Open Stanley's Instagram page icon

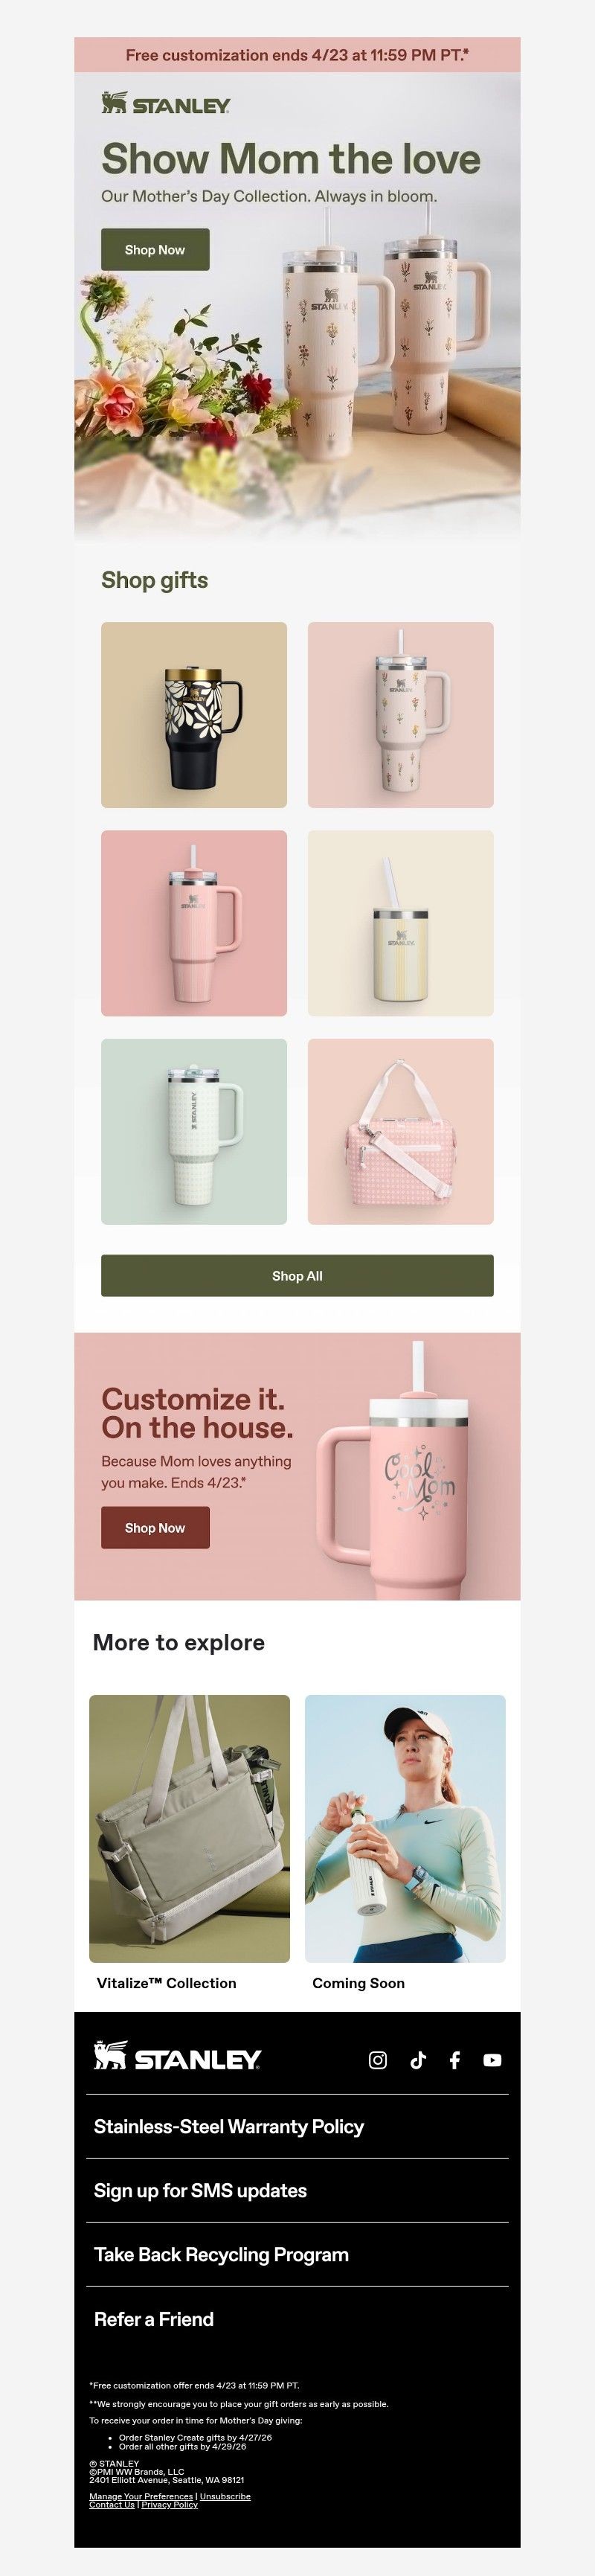378,2059
